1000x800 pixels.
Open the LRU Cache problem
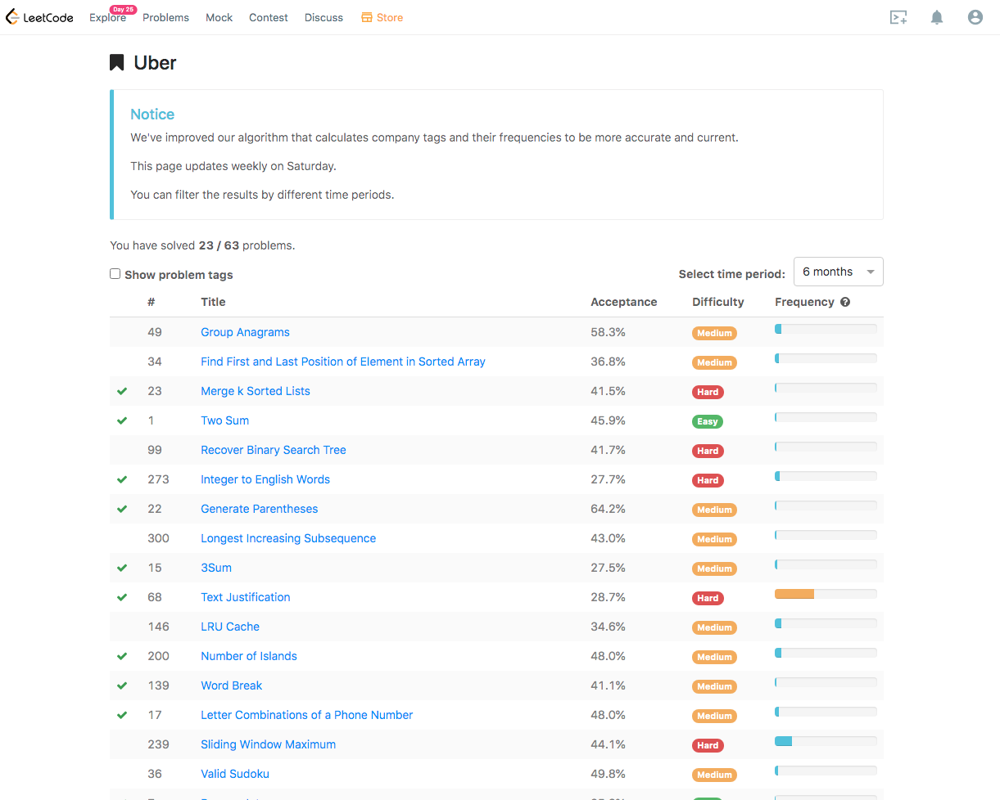tap(230, 626)
